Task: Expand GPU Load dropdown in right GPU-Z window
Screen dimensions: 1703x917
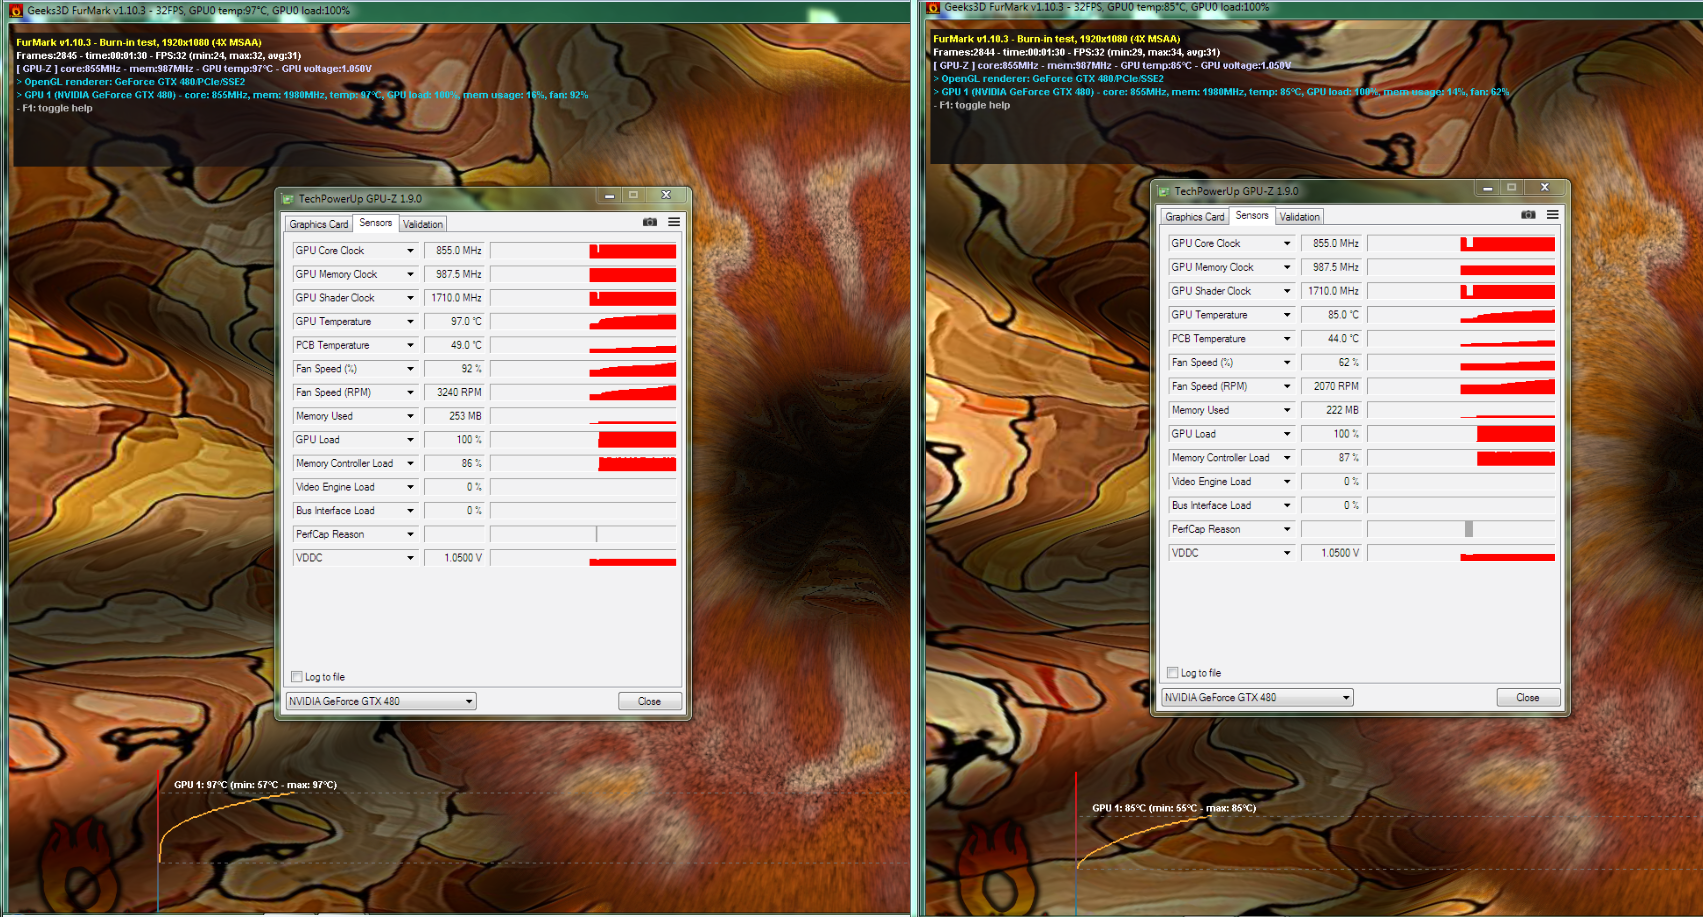Action: pyautogui.click(x=1287, y=434)
